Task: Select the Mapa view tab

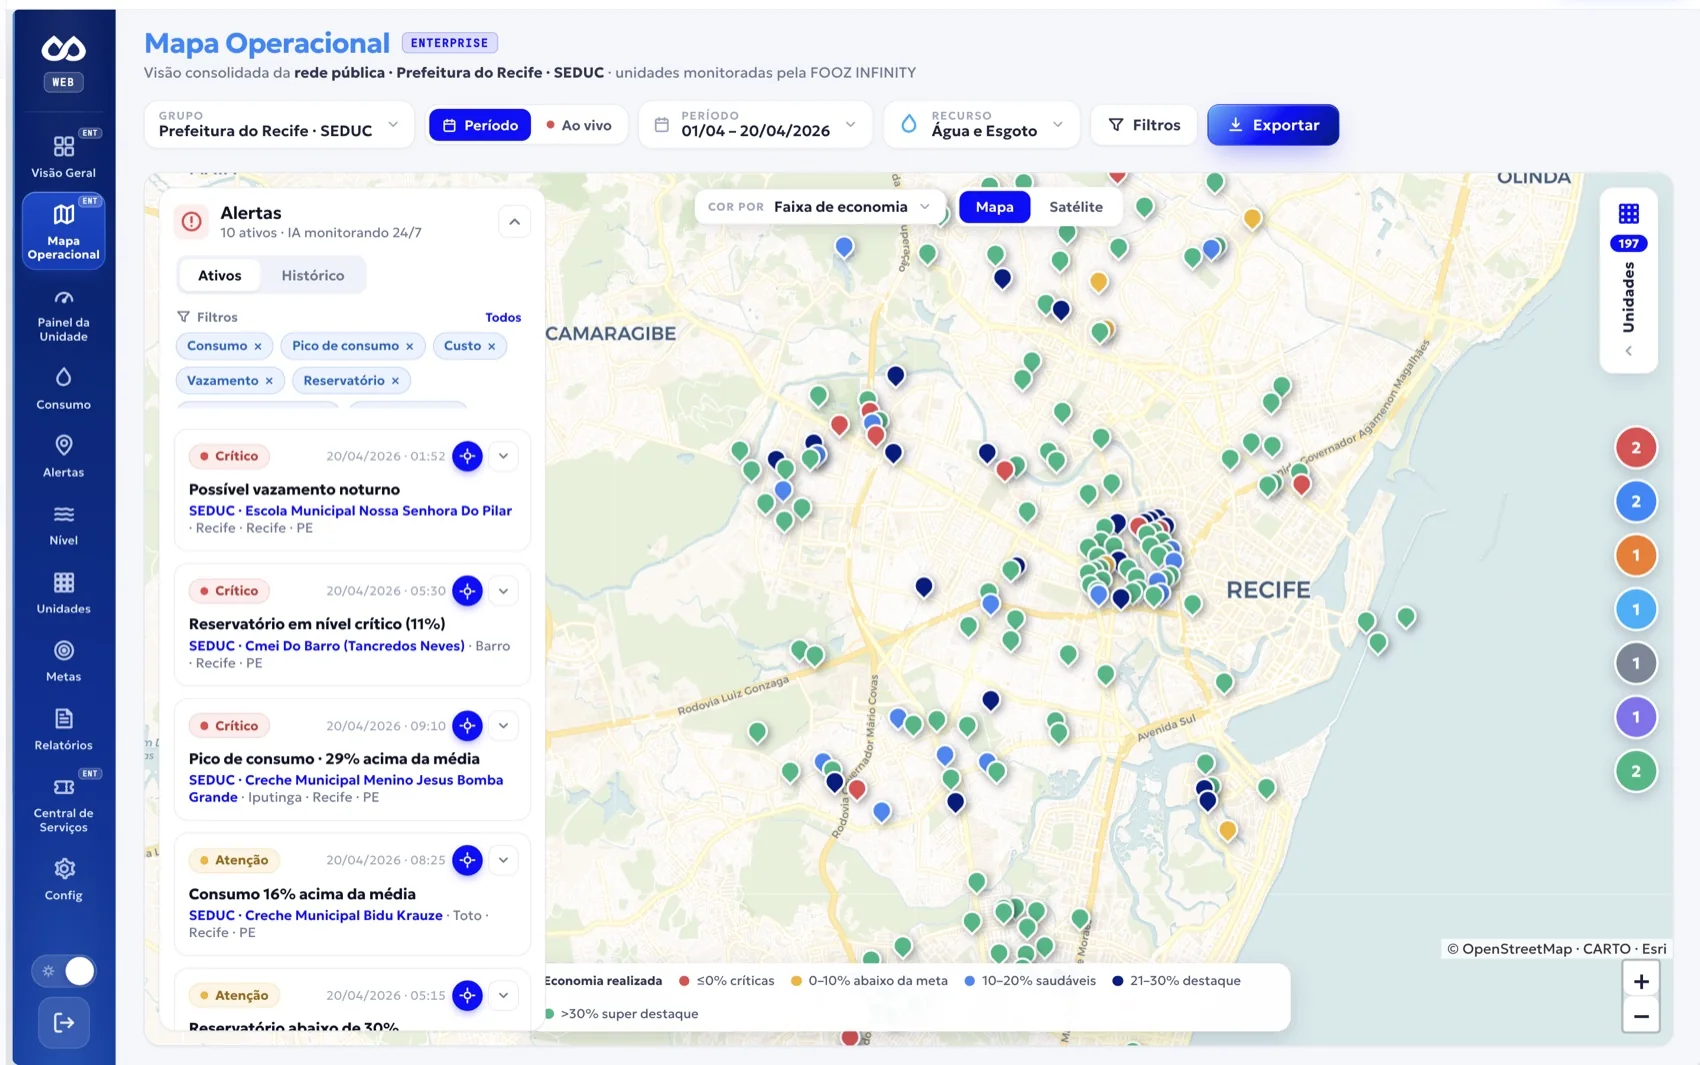Action: (994, 207)
